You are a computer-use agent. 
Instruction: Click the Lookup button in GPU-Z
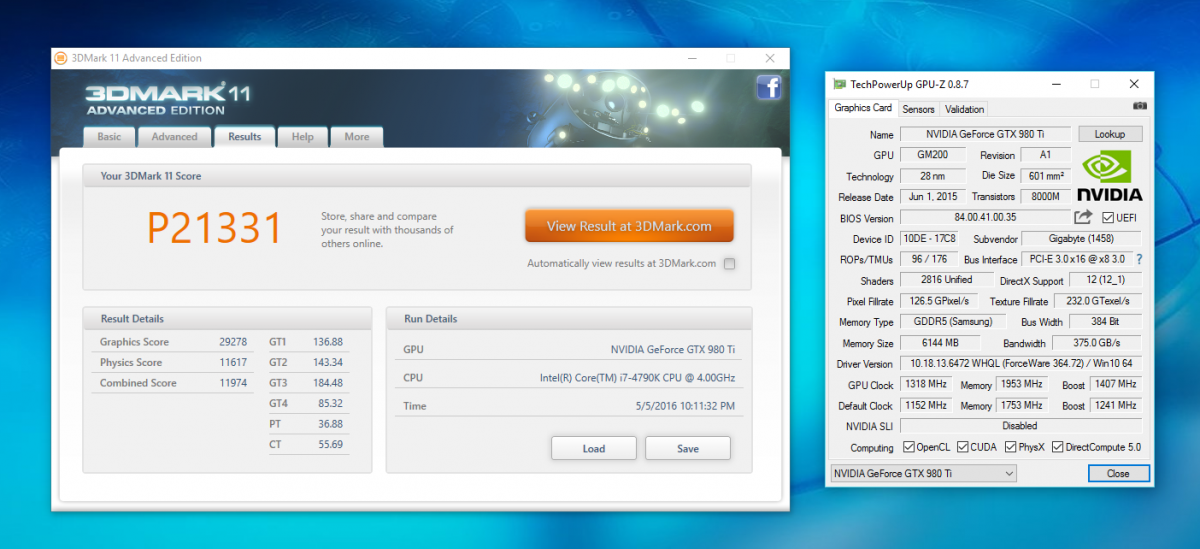[x=1109, y=134]
